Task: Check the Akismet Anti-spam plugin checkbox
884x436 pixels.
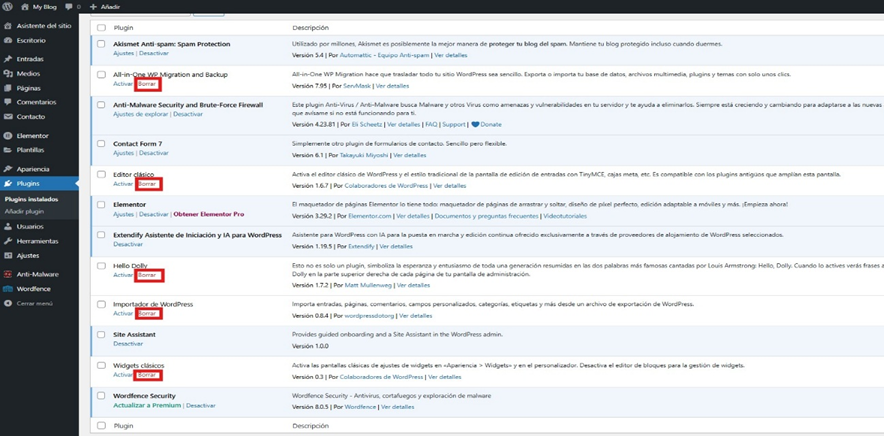Action: [x=101, y=44]
